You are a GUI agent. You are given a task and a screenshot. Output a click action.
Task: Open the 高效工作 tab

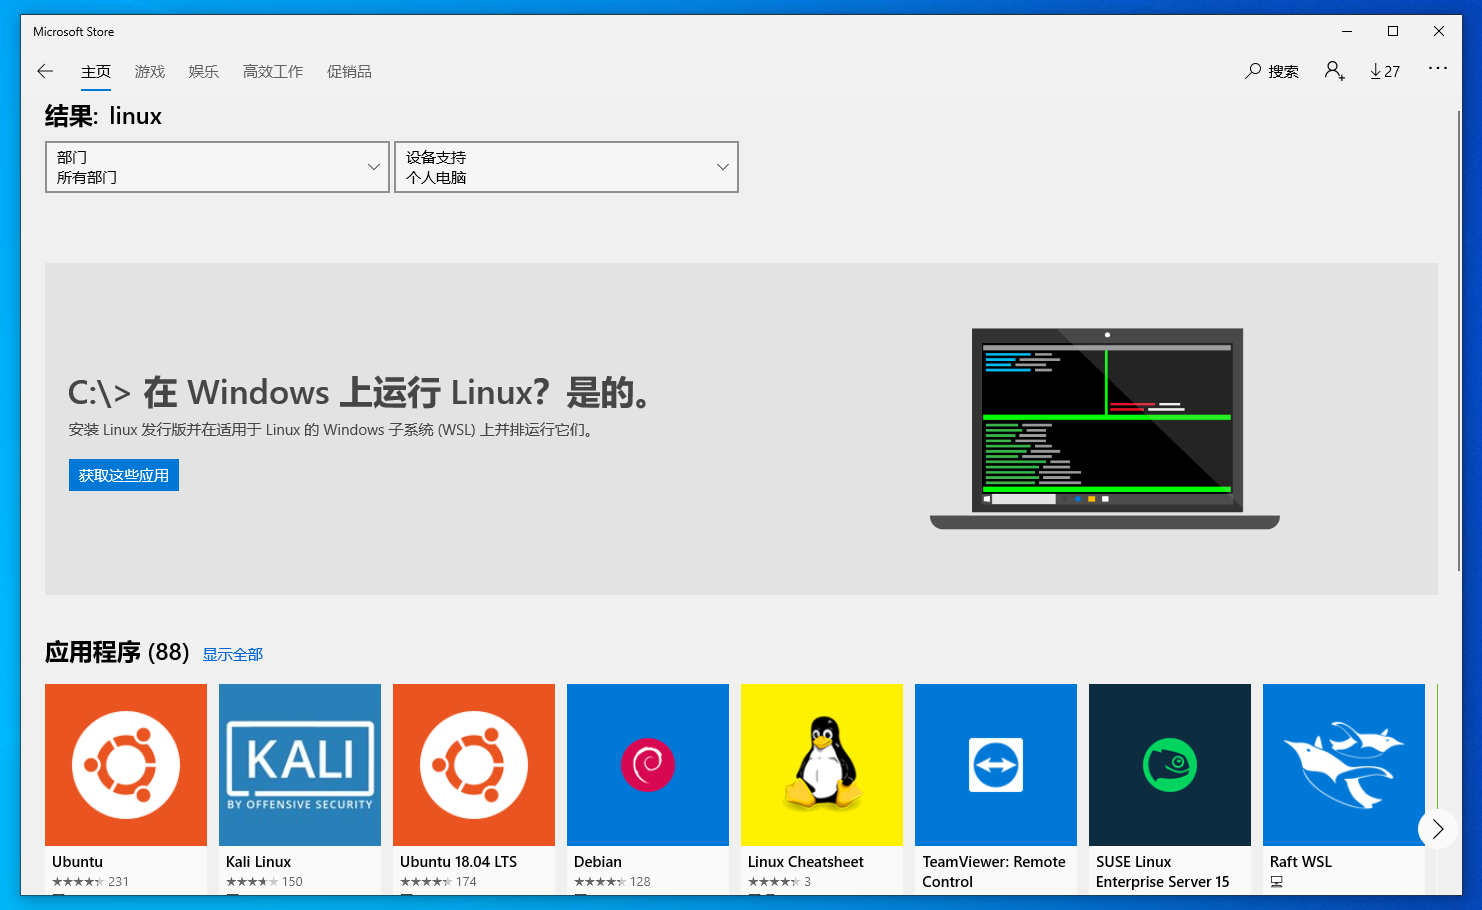pos(272,71)
